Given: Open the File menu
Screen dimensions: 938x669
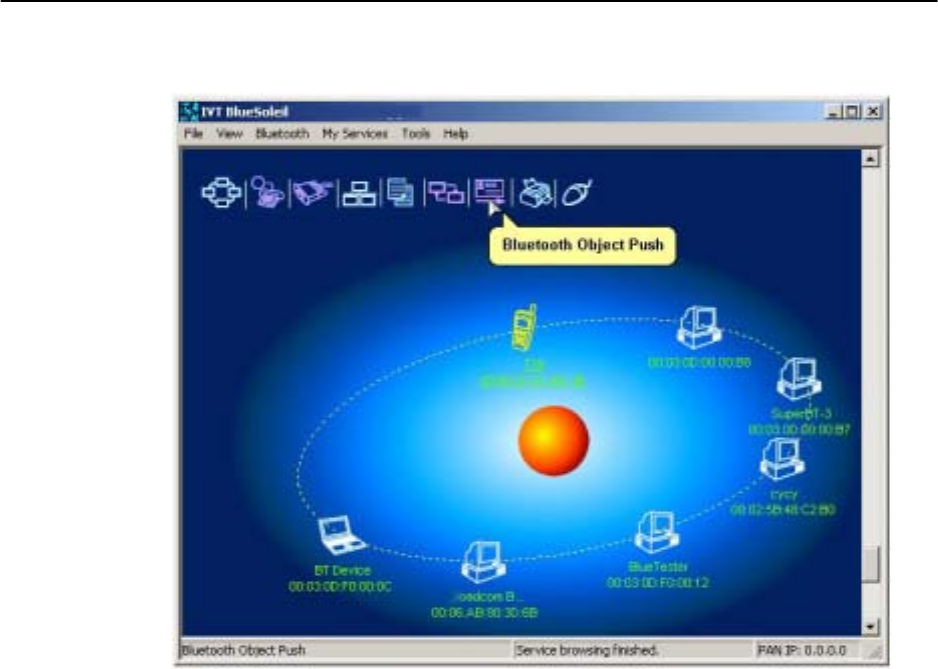Looking at the screenshot, I should coord(193,133).
